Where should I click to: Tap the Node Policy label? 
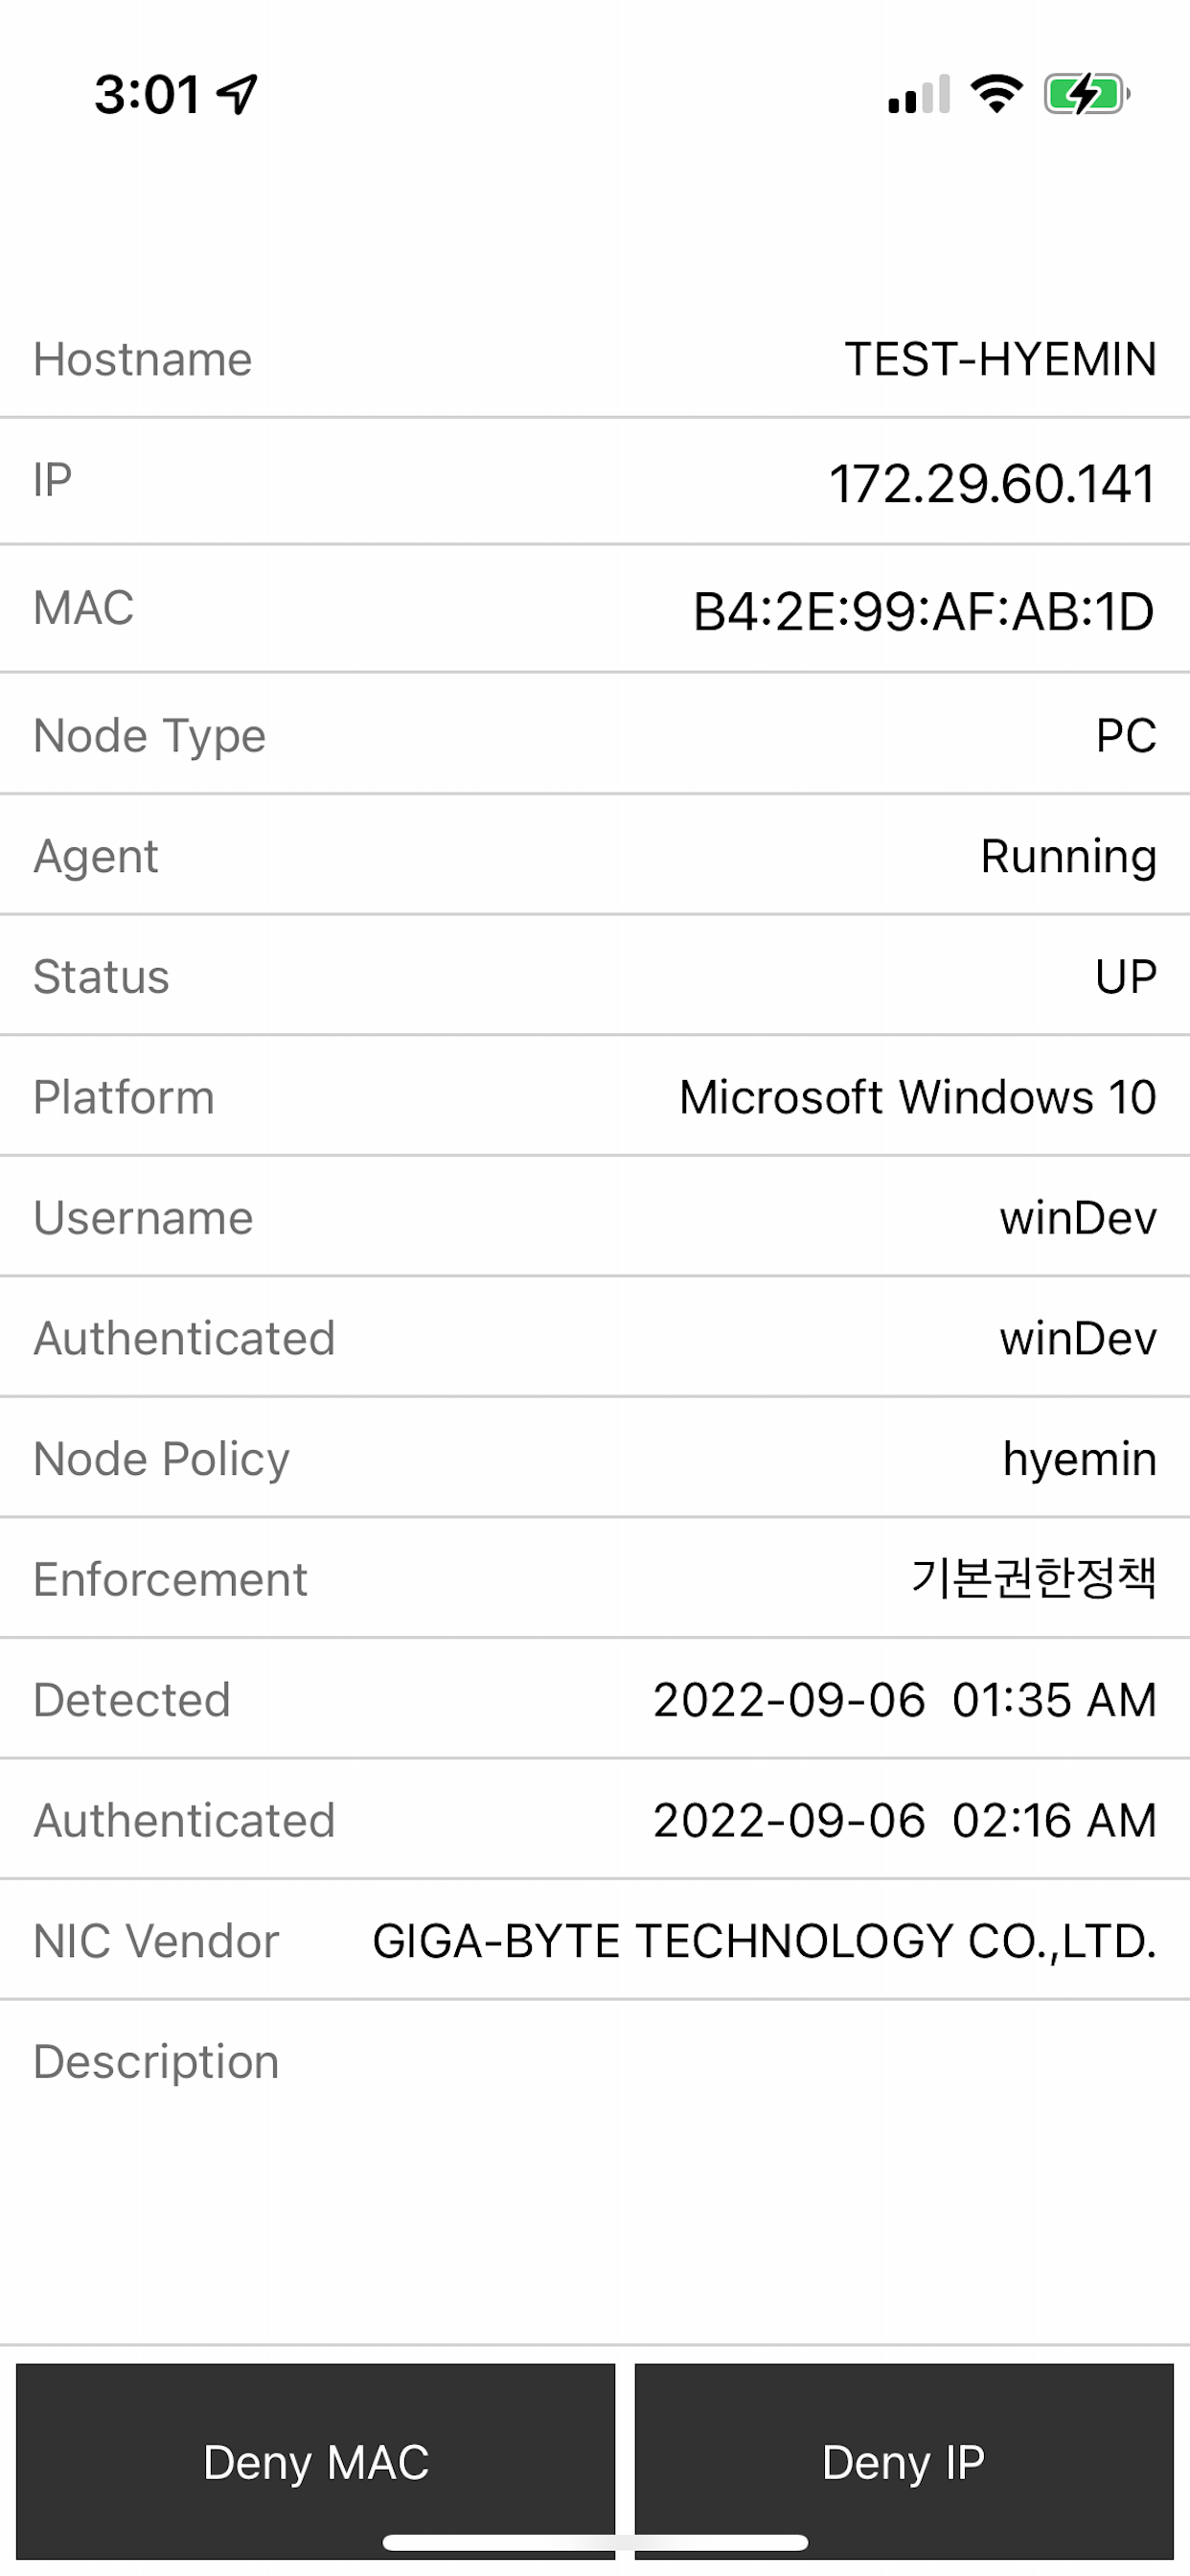coord(162,1460)
